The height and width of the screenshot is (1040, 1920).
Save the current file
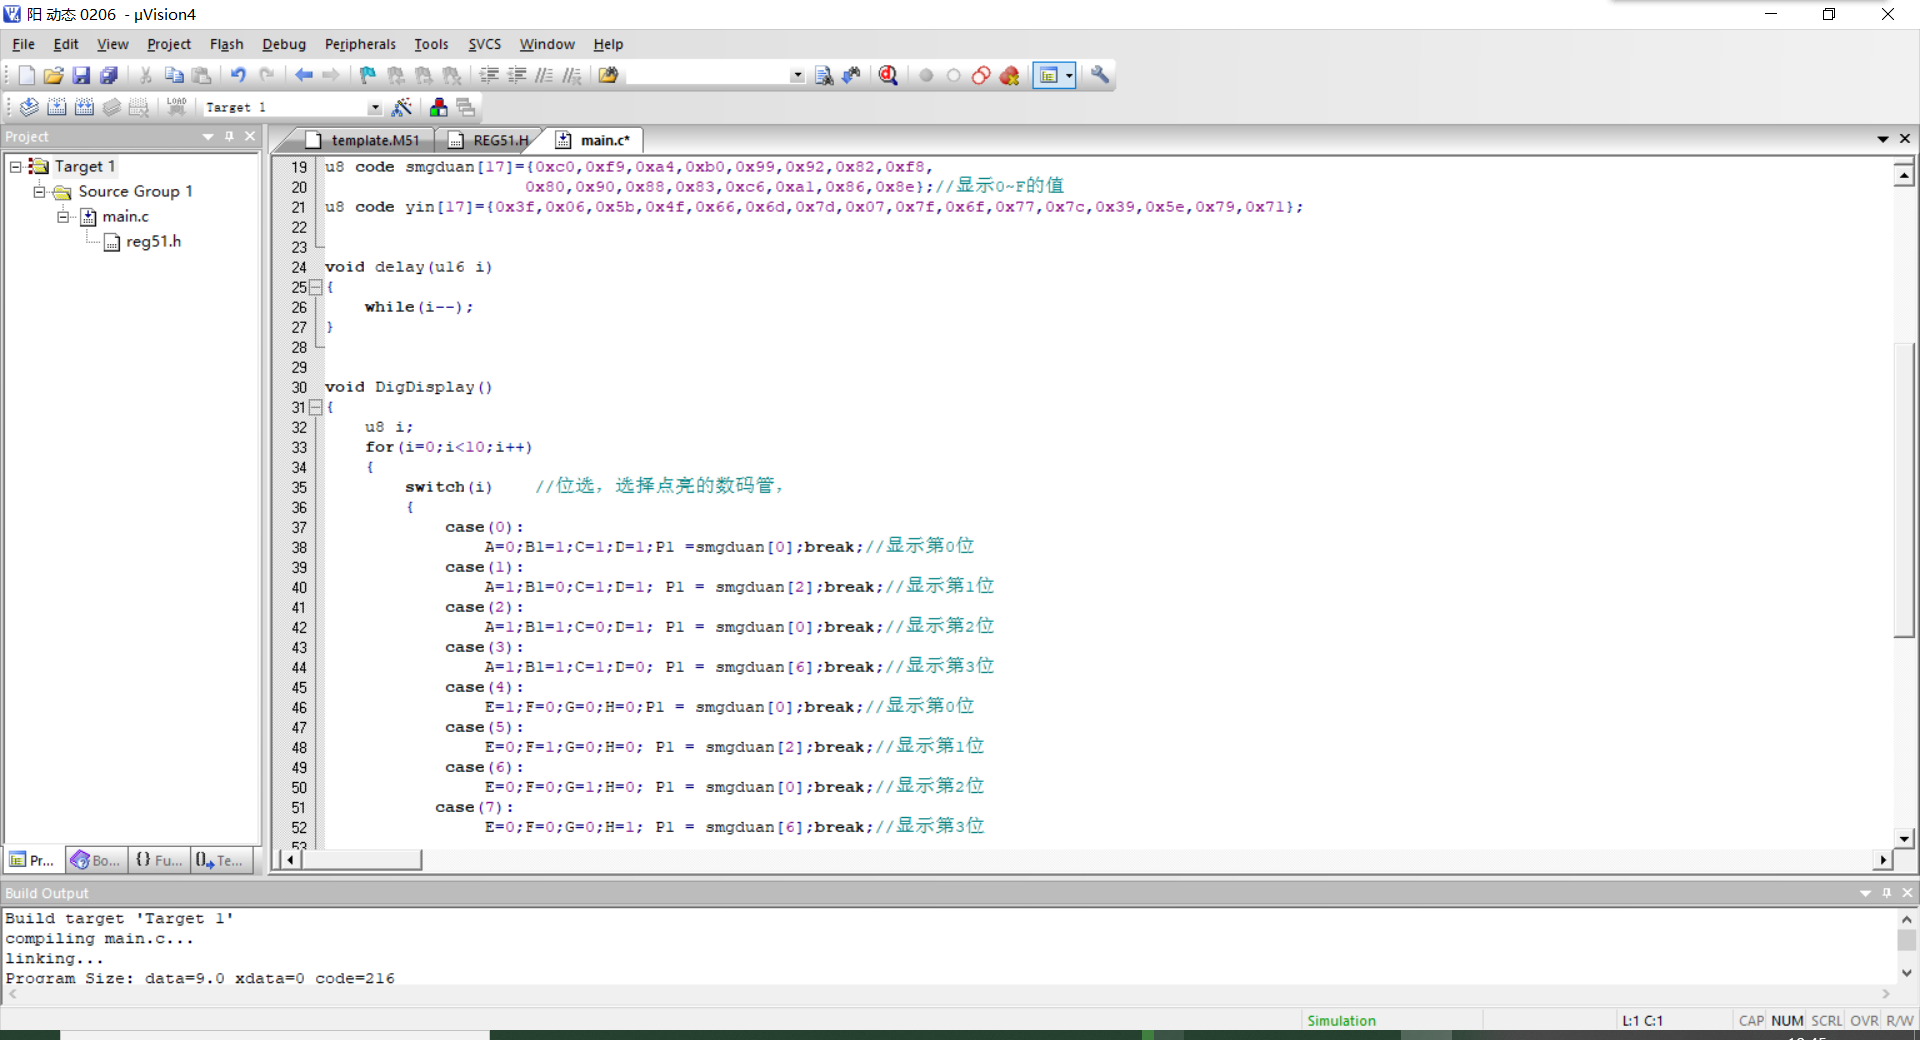[81, 75]
